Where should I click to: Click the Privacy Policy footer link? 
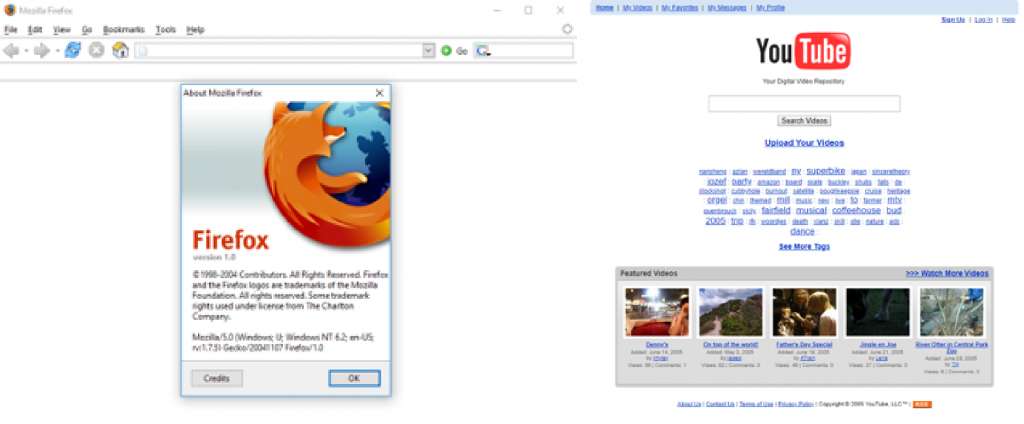click(x=796, y=404)
